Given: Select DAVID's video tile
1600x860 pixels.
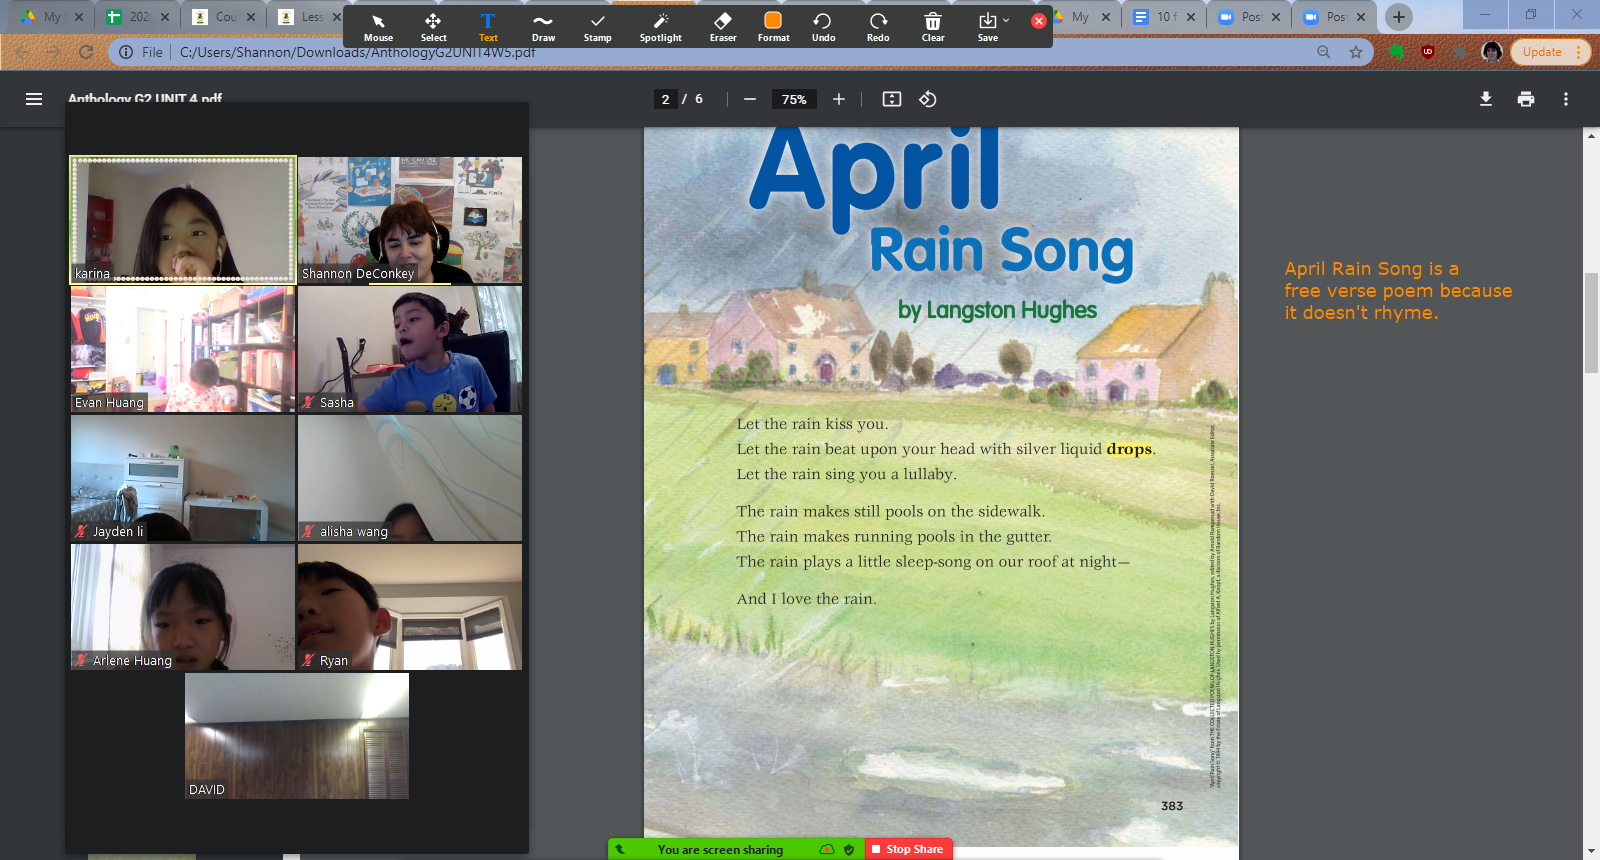Looking at the screenshot, I should (297, 736).
